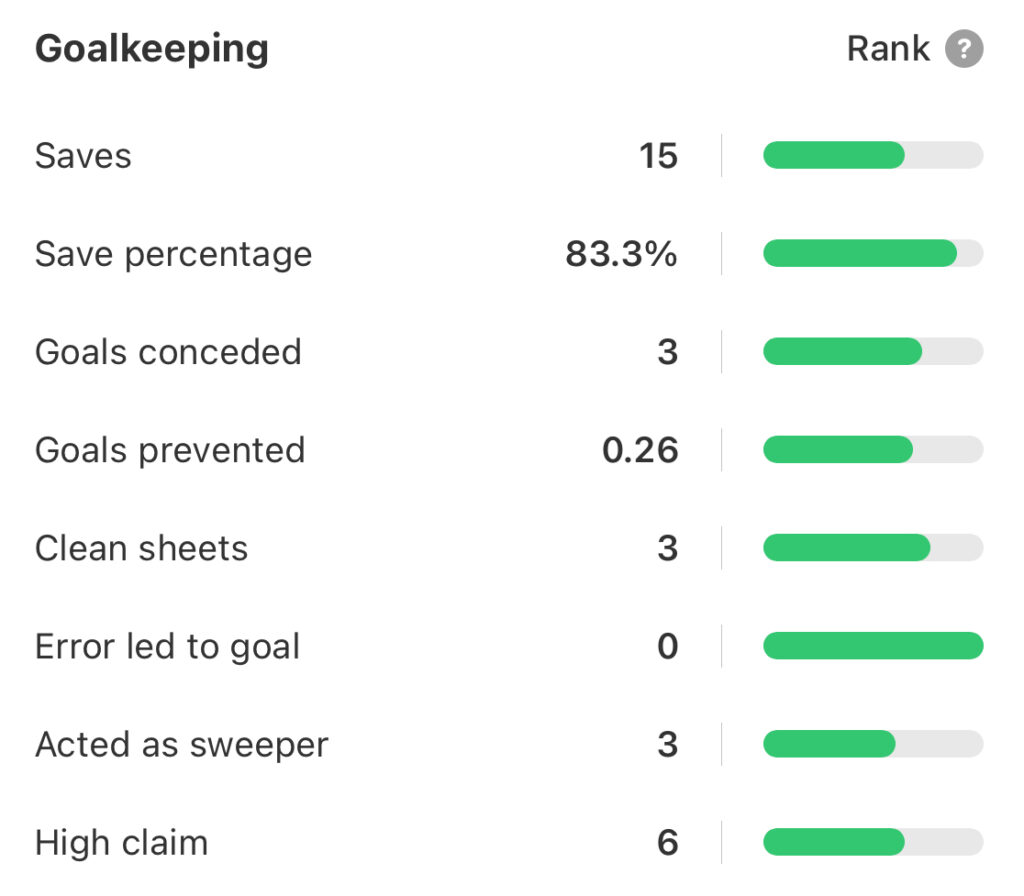This screenshot has width=1024, height=896.
Task: Click the 83.3% save percentage value
Action: pyautogui.click(x=621, y=254)
